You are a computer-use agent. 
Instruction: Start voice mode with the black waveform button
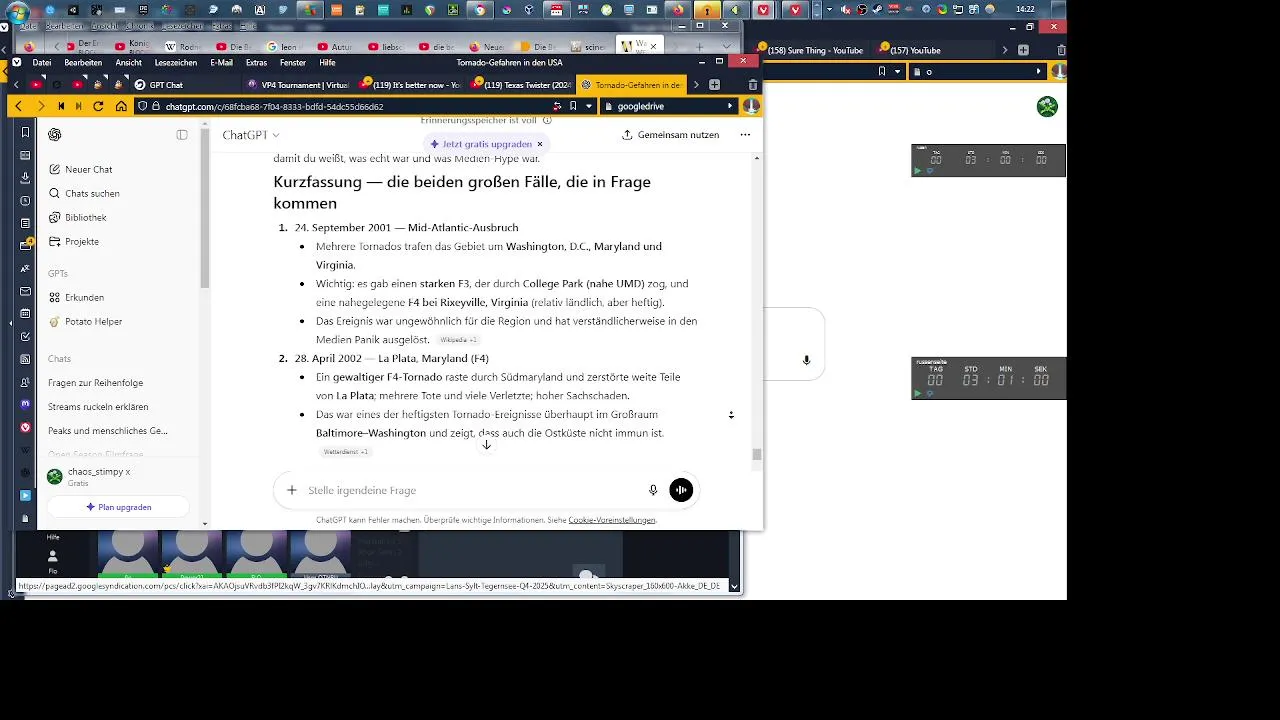[681, 490]
